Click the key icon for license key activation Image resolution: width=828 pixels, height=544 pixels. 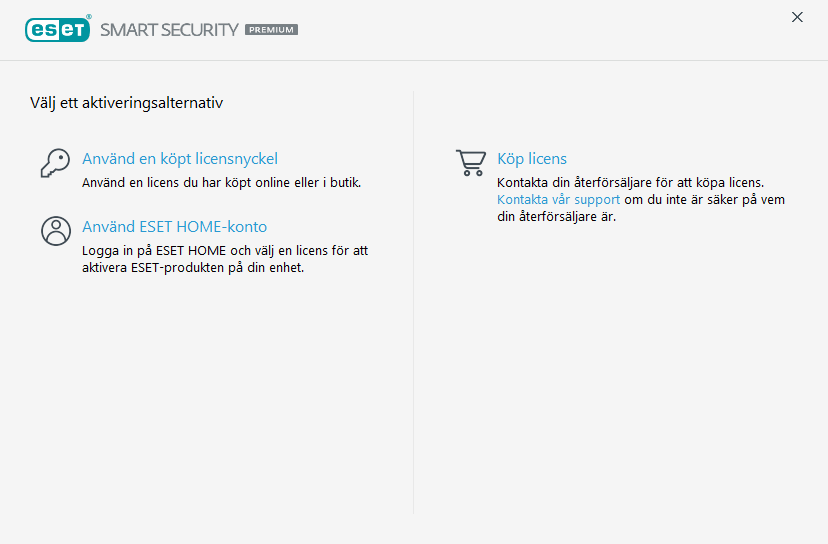point(55,162)
